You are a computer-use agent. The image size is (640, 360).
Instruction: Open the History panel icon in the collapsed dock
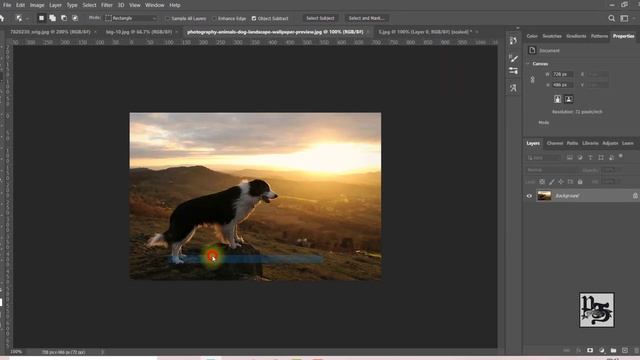(x=513, y=41)
